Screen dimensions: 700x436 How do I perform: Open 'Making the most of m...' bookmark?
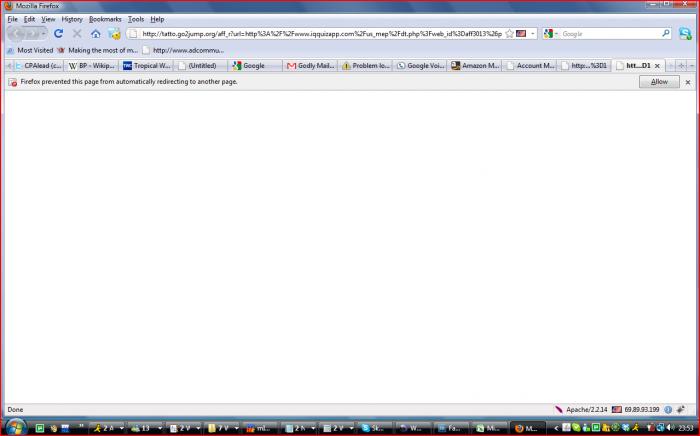pos(97,50)
